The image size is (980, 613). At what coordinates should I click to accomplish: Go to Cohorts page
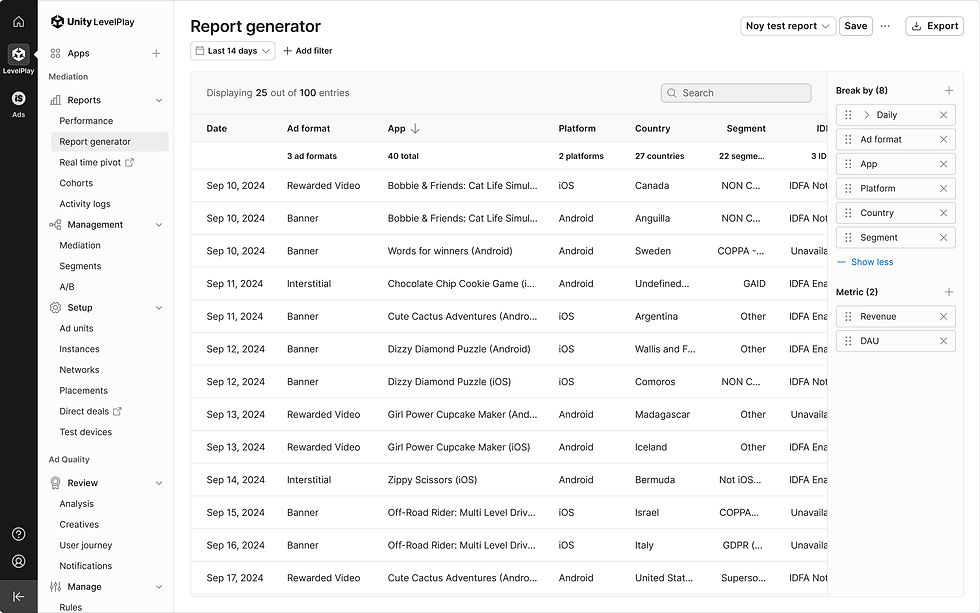pyautogui.click(x=76, y=183)
